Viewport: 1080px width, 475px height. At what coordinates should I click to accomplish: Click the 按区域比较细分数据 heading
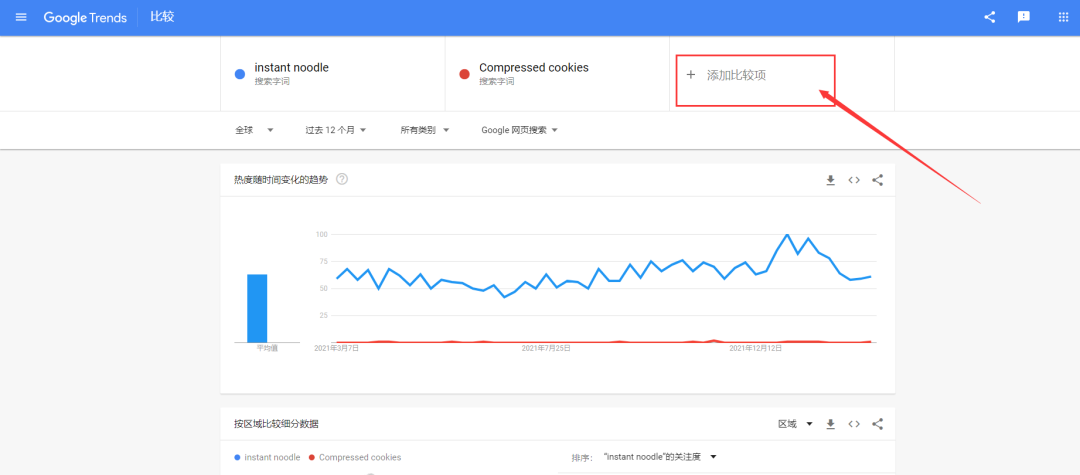pyautogui.click(x=276, y=424)
